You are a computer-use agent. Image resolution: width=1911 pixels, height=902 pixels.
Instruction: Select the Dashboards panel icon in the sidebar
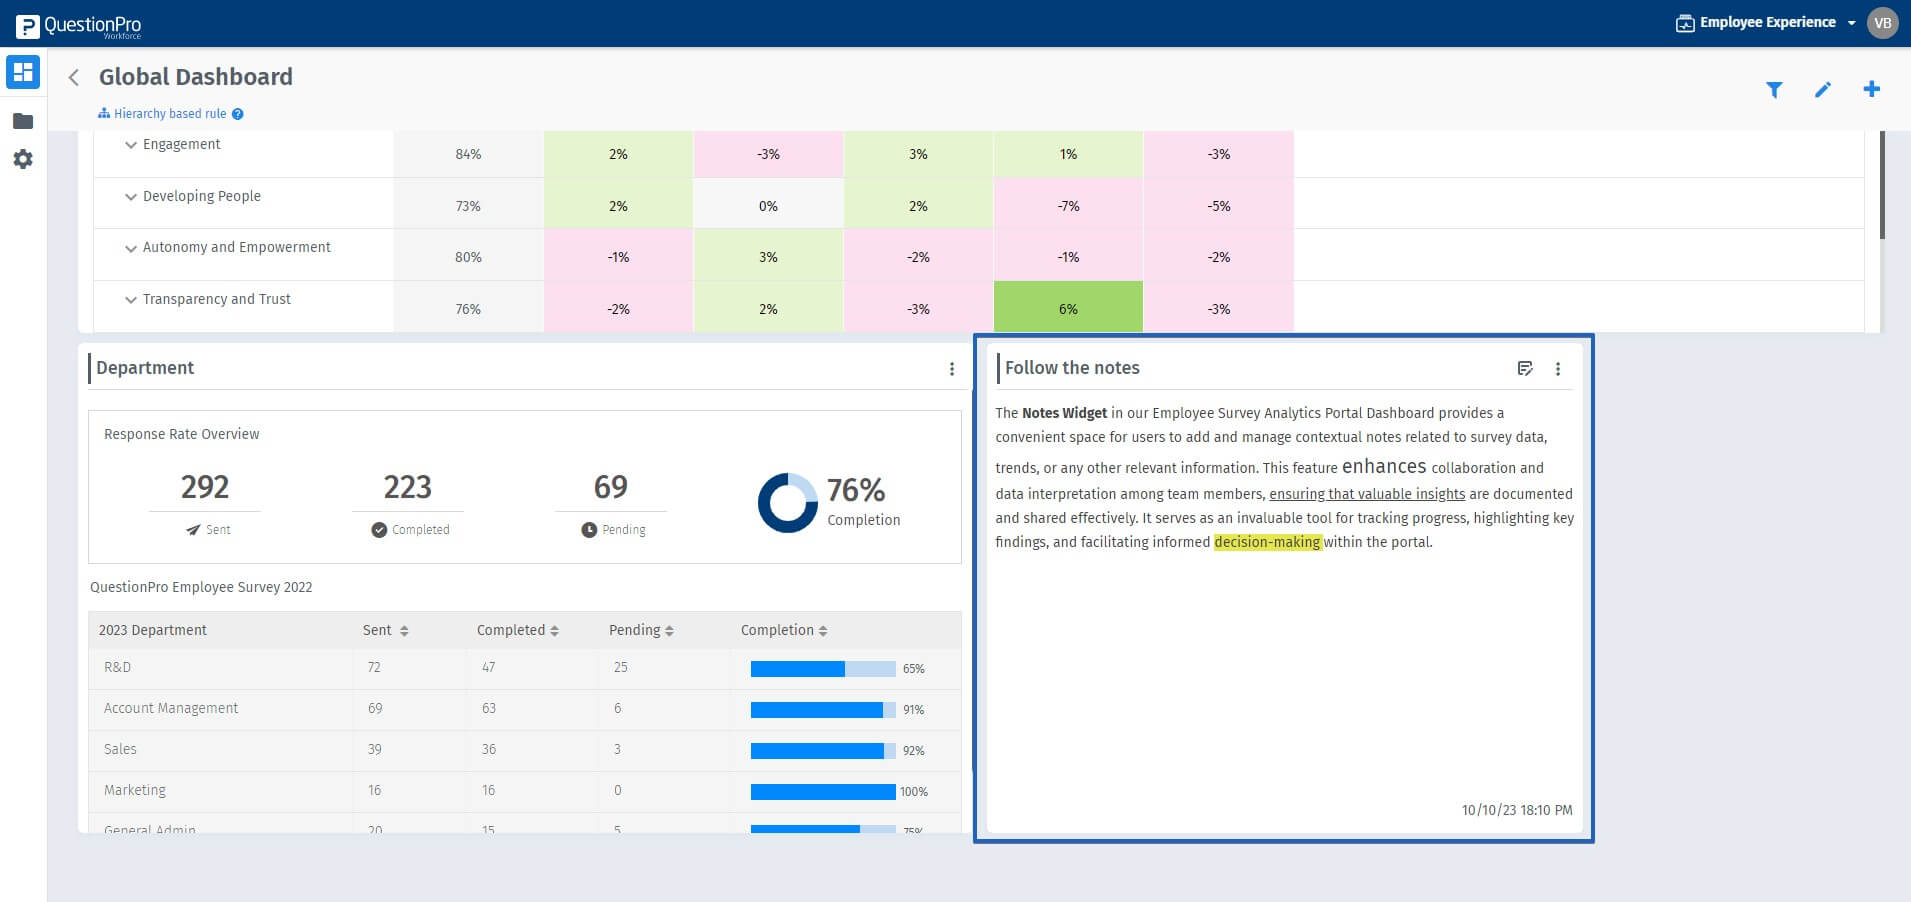coord(22,72)
